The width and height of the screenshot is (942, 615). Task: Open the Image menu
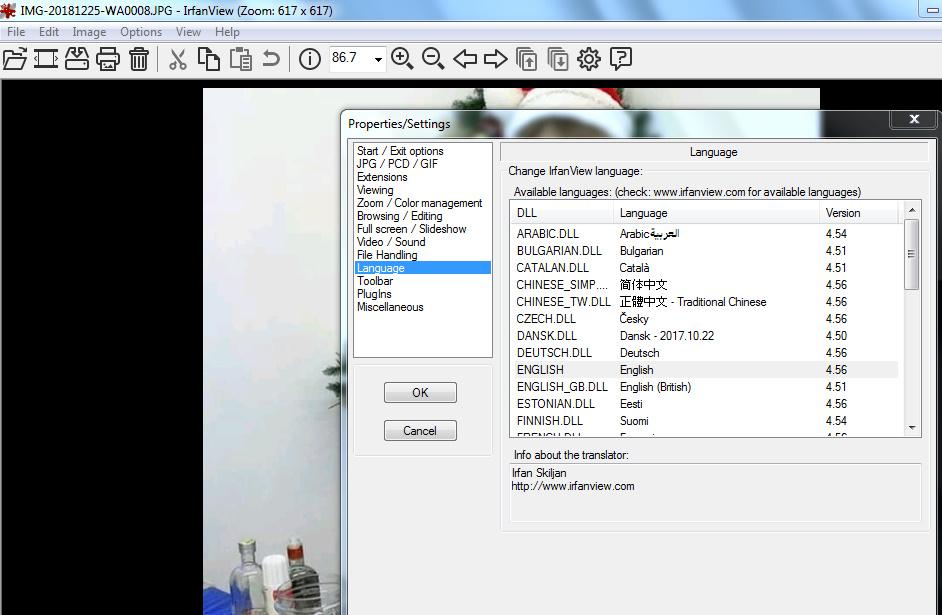(89, 32)
